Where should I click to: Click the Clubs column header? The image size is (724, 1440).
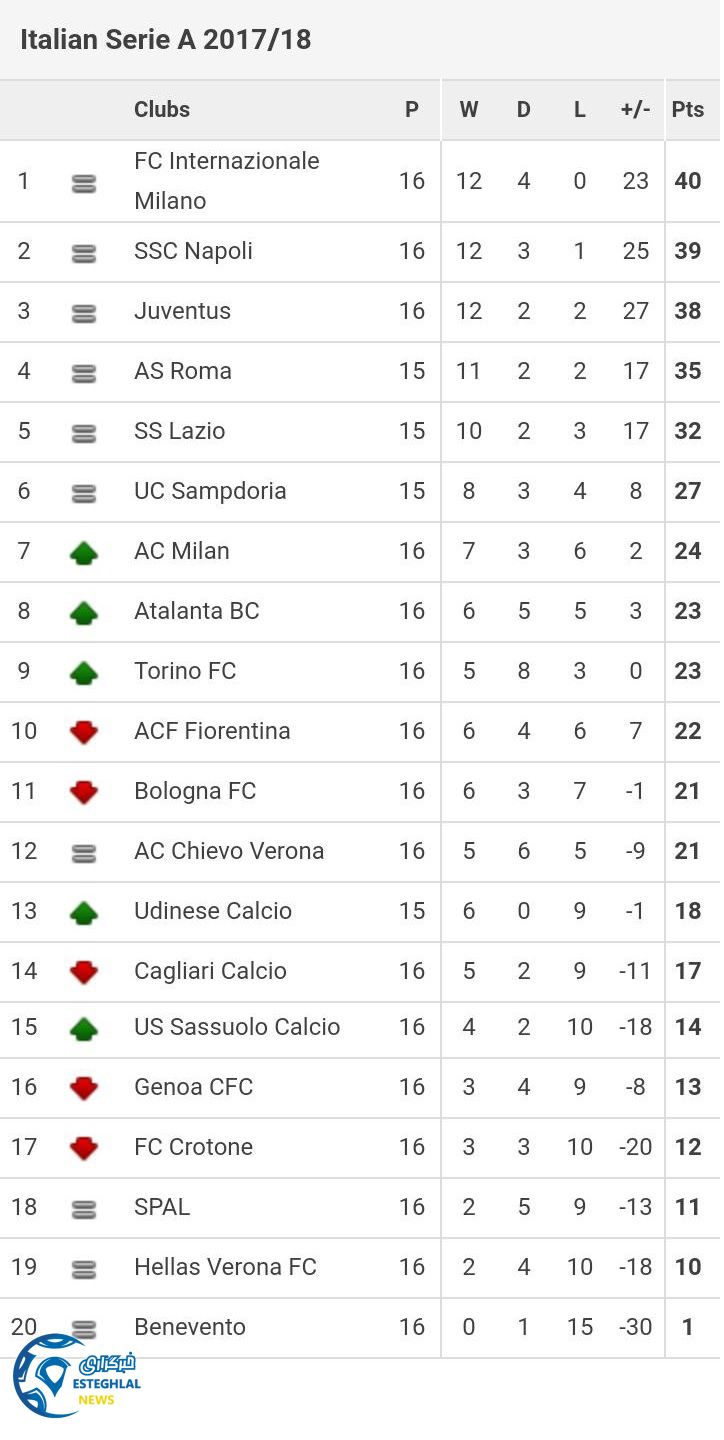[x=162, y=110]
